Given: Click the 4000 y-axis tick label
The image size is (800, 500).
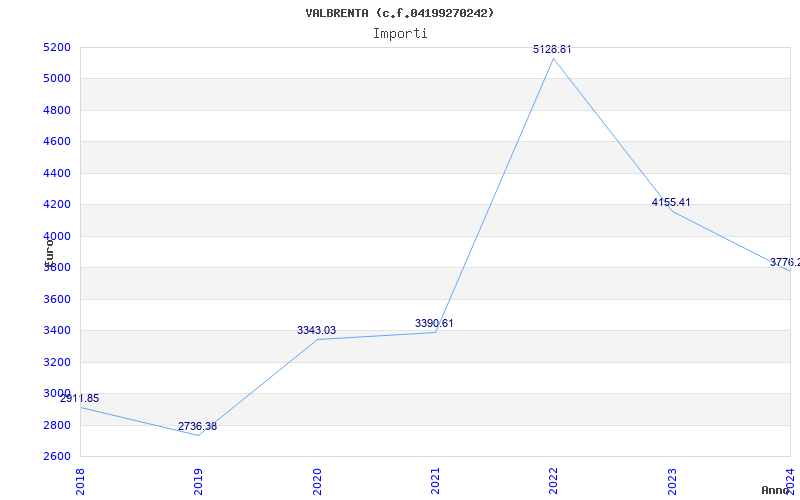Looking at the screenshot, I should point(57,236).
